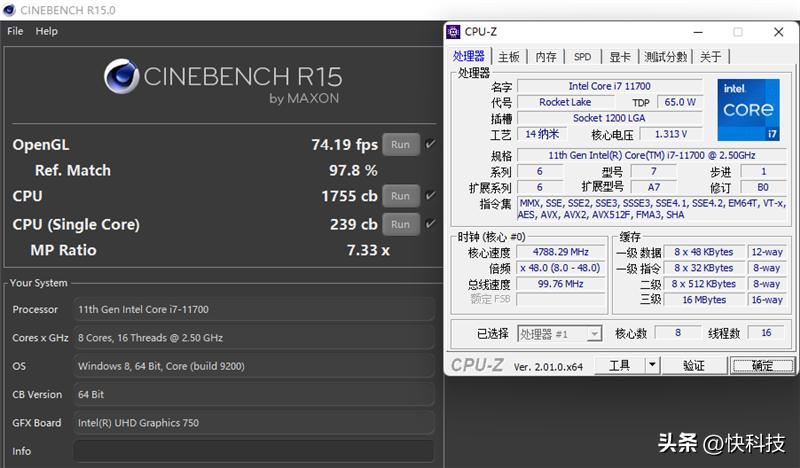
Task: Run the CPU benchmark
Action: tap(401, 196)
